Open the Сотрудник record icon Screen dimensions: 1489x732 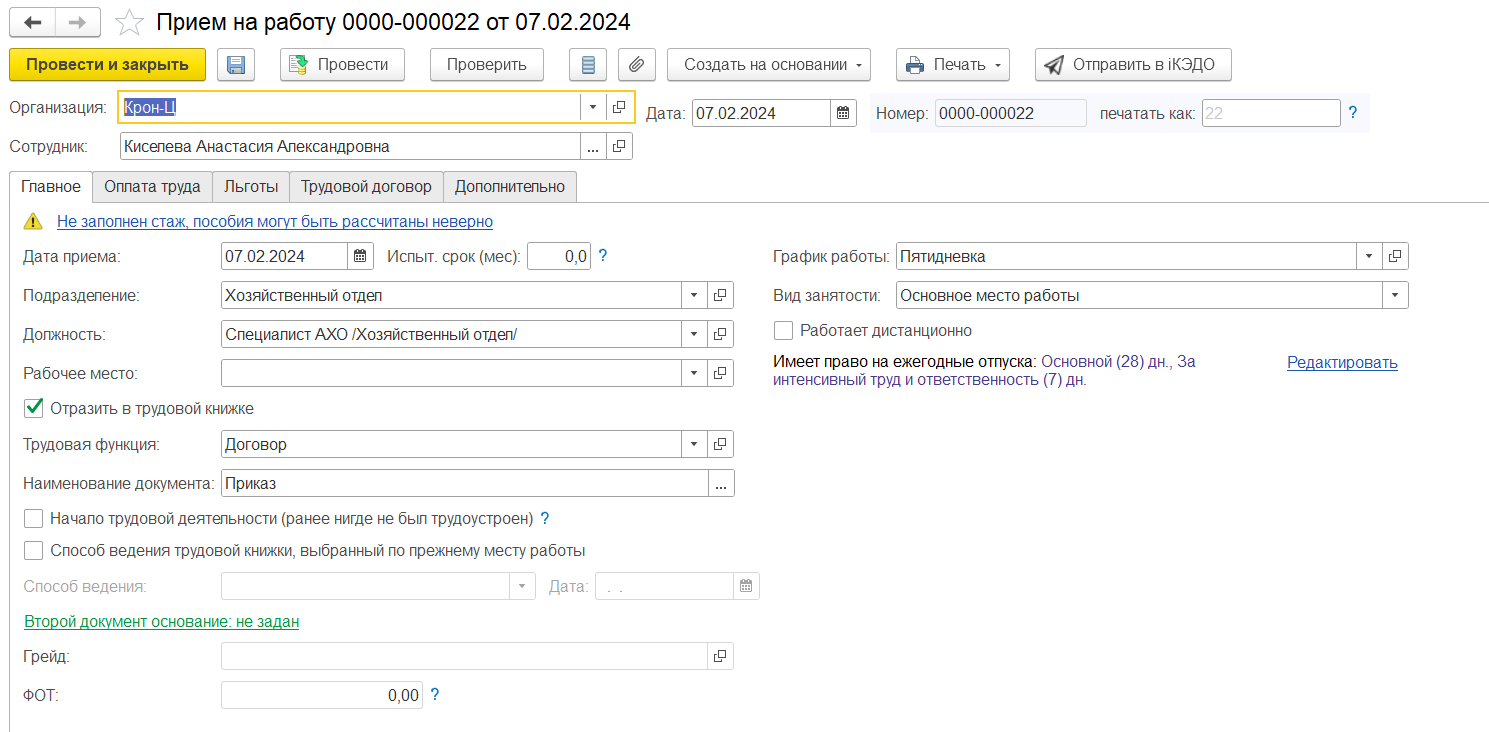pyautogui.click(x=619, y=147)
